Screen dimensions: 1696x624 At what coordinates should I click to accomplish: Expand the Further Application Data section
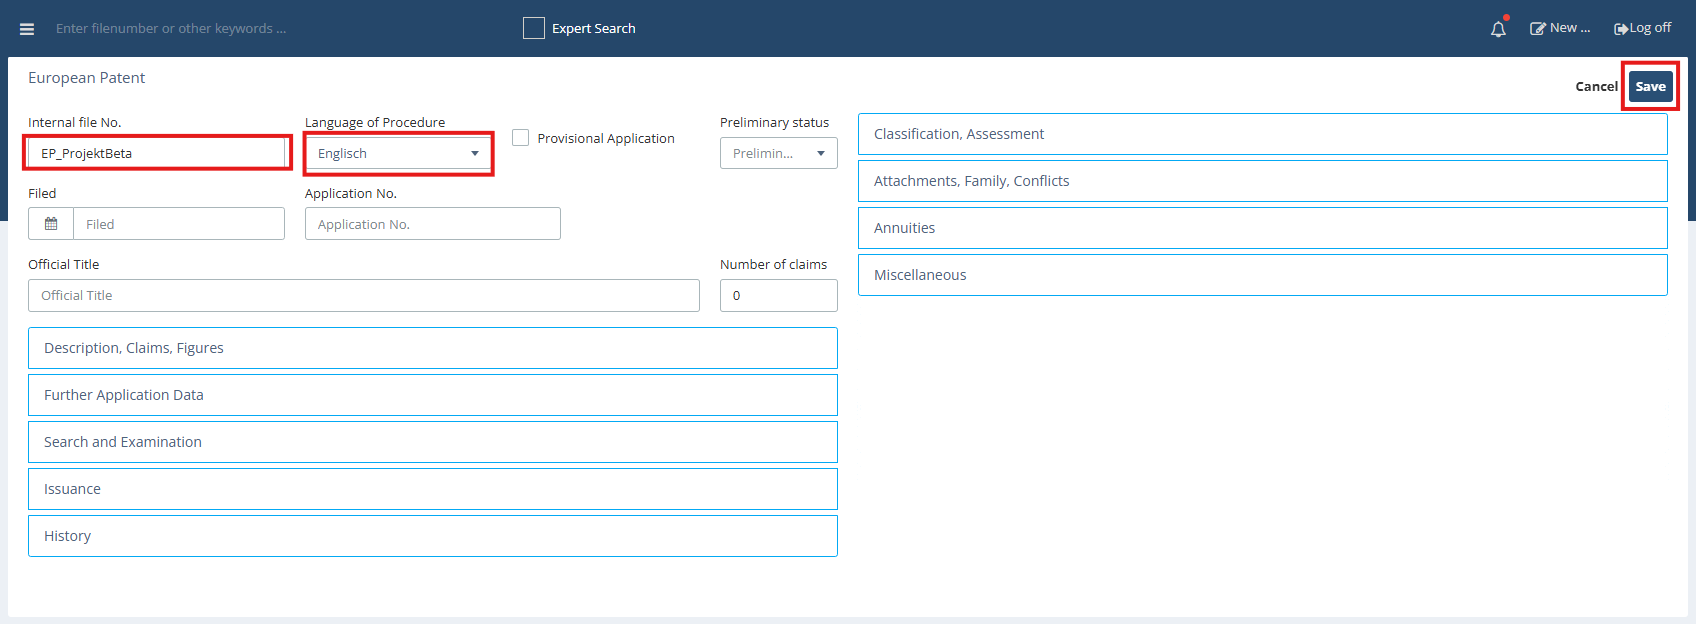(432, 395)
